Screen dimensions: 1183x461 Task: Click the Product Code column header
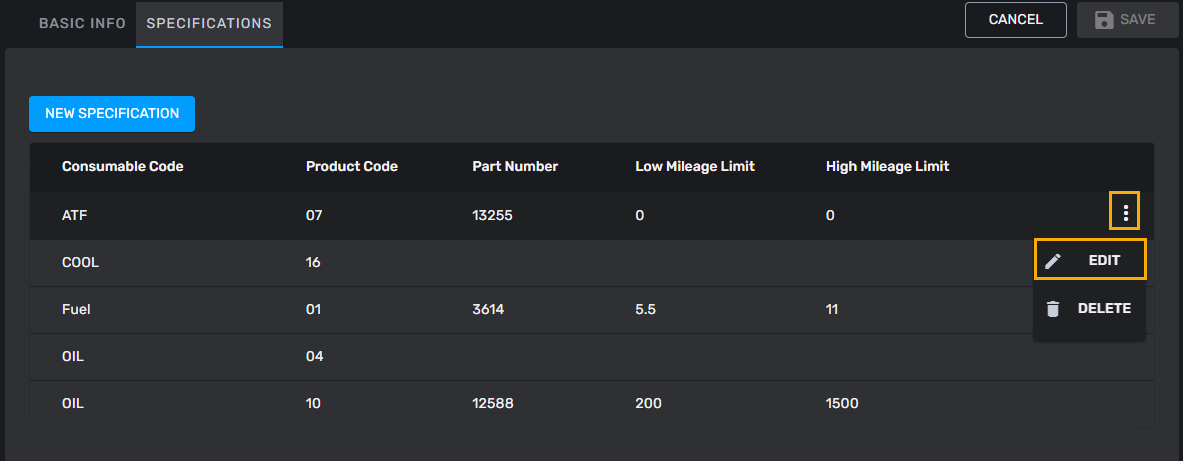click(352, 167)
